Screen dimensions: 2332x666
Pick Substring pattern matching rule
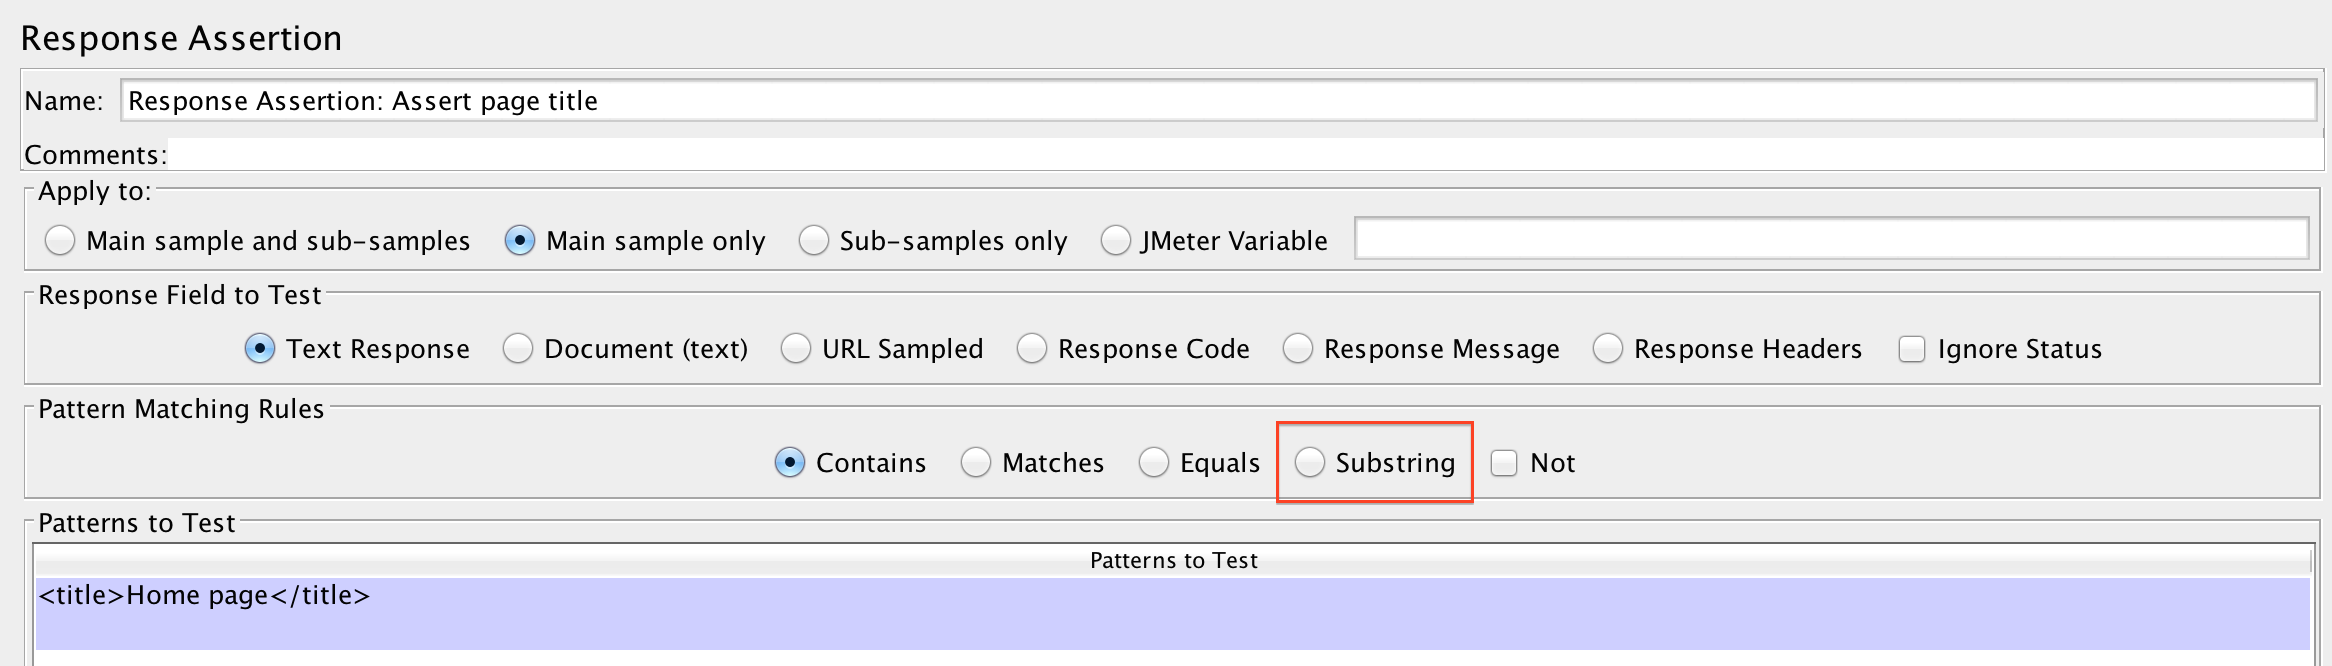[x=1310, y=463]
